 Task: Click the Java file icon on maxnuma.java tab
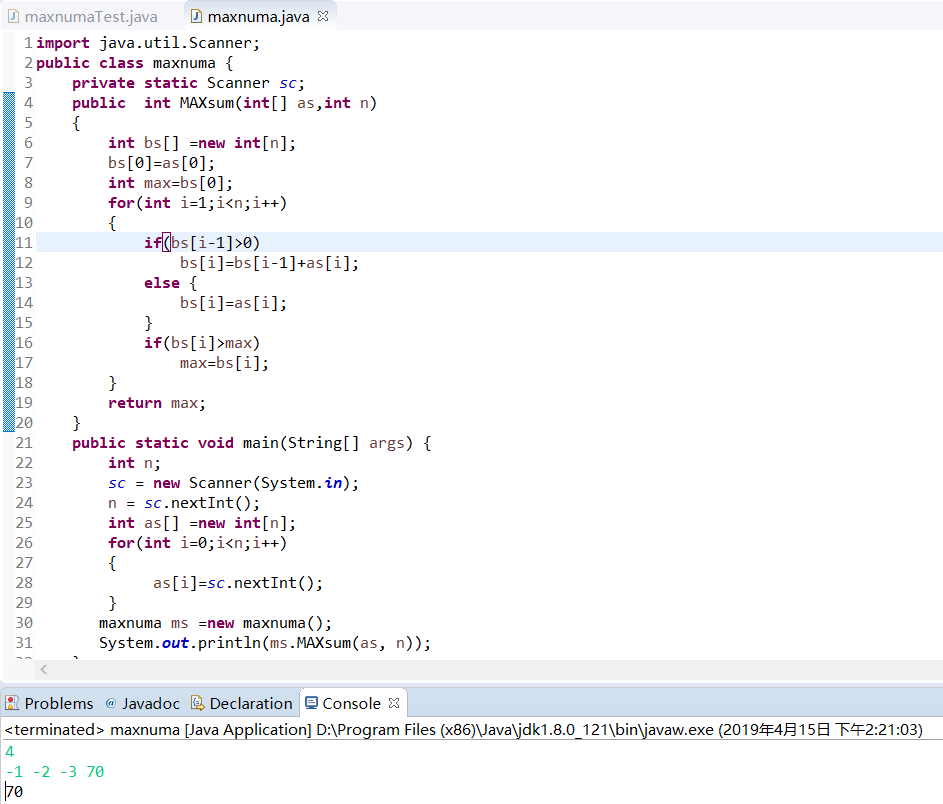(196, 17)
